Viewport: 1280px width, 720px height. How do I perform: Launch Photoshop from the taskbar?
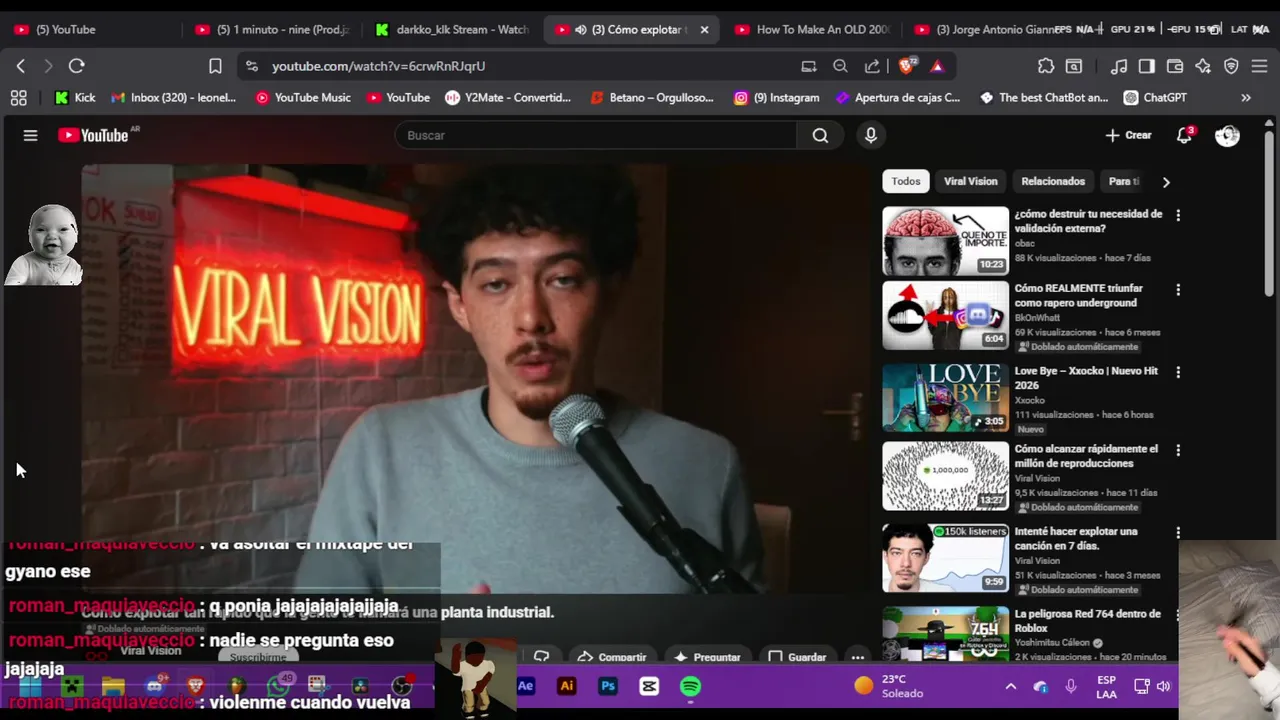click(x=608, y=686)
